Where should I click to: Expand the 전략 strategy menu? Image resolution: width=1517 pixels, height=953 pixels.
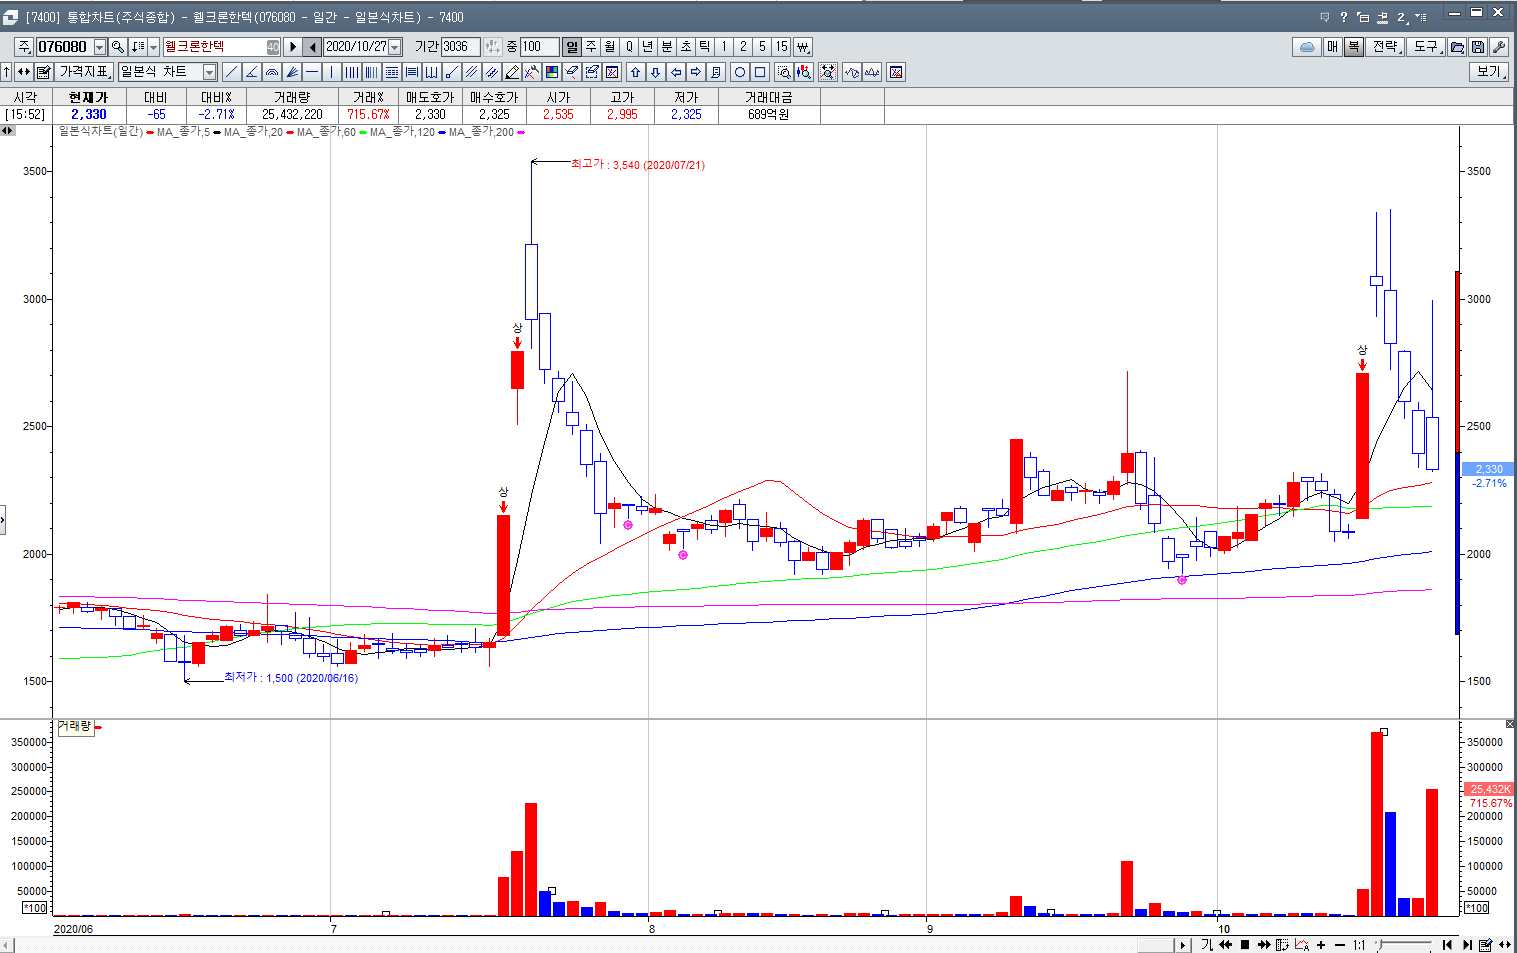coord(1385,47)
